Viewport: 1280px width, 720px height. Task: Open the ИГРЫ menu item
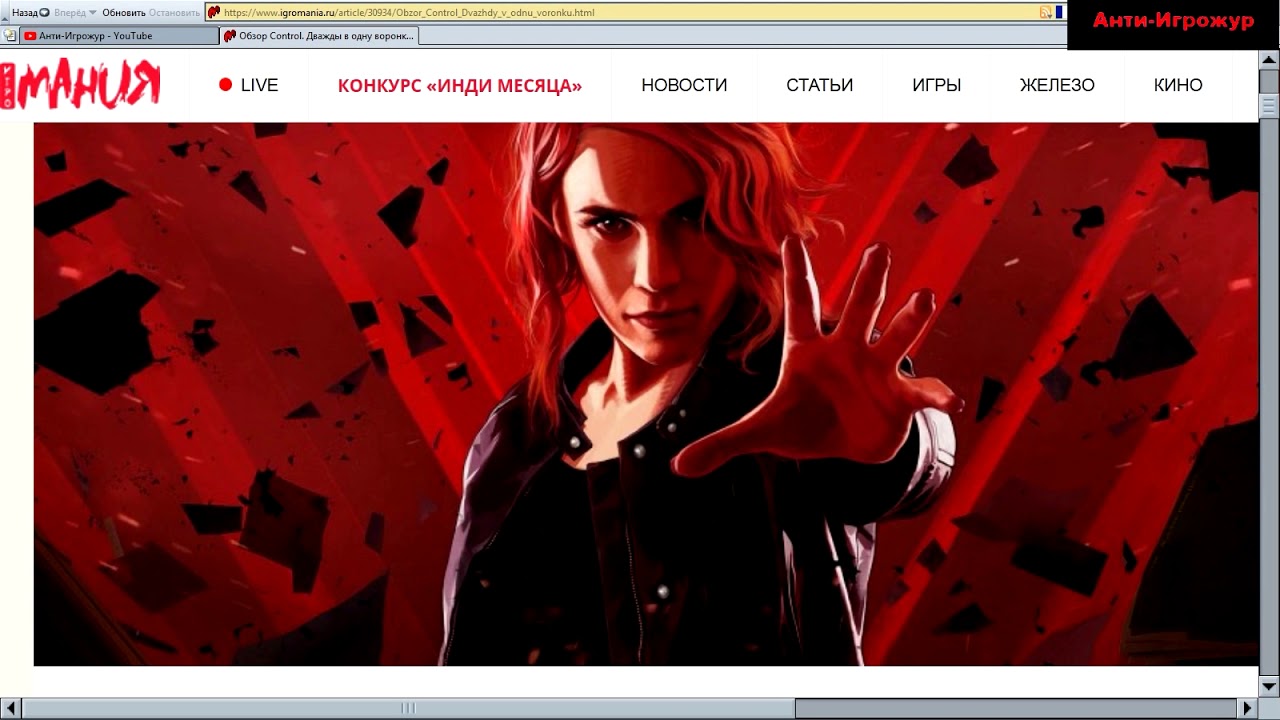click(x=937, y=85)
